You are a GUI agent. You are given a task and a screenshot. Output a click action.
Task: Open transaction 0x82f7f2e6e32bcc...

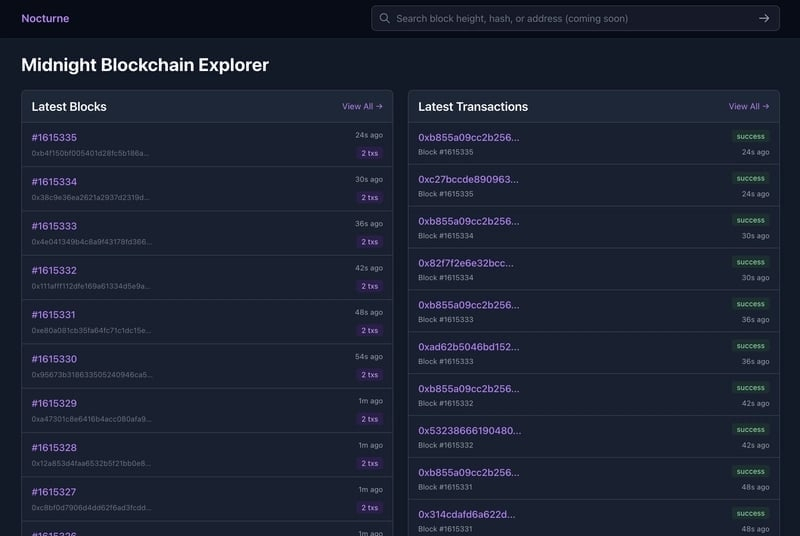click(x=465, y=263)
